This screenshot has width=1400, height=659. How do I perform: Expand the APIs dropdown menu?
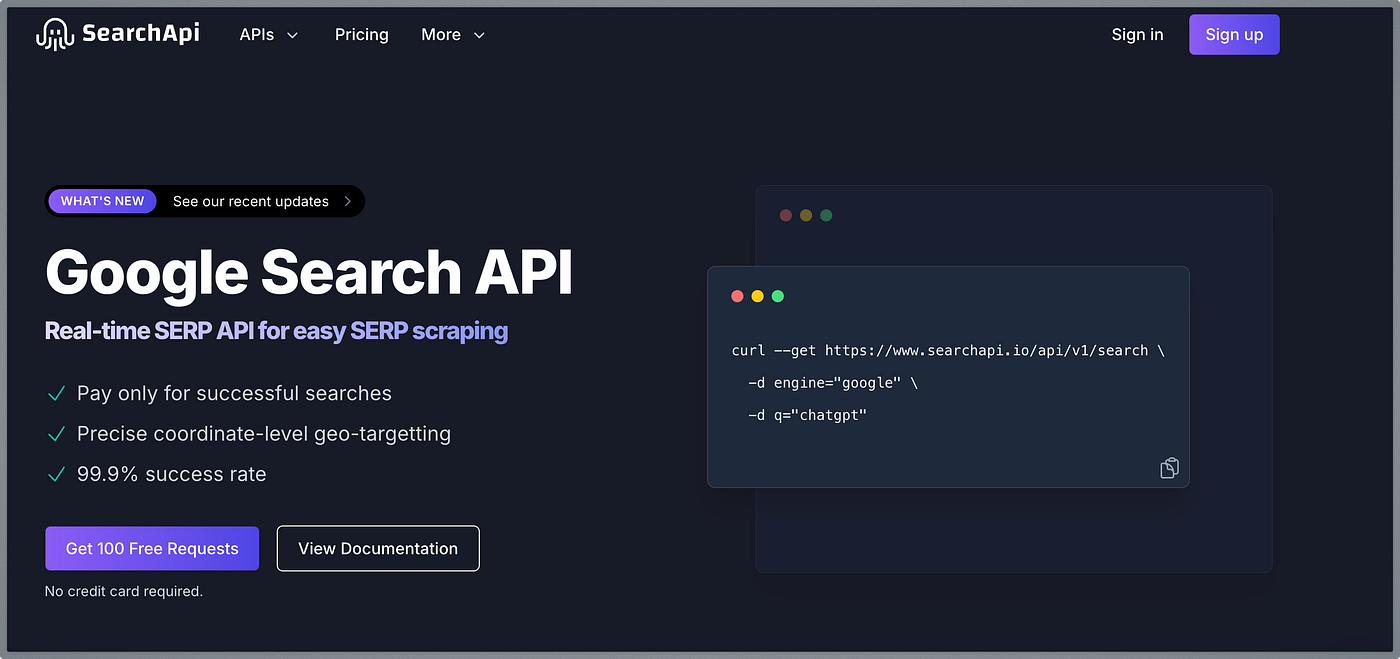[x=269, y=34]
